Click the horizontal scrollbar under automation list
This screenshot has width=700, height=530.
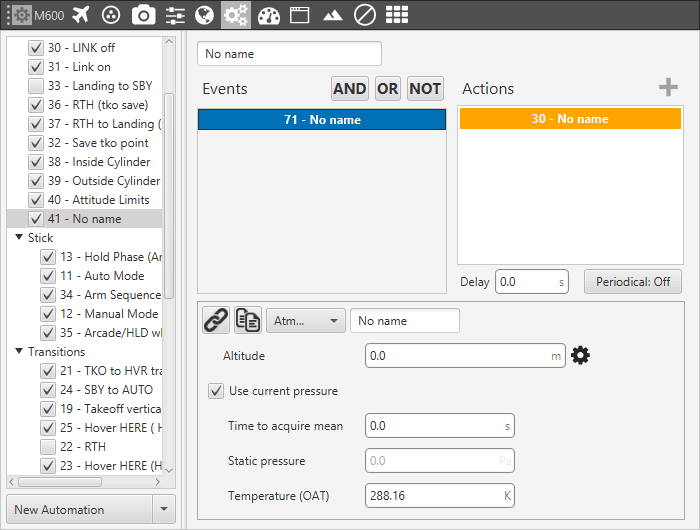[x=60, y=482]
